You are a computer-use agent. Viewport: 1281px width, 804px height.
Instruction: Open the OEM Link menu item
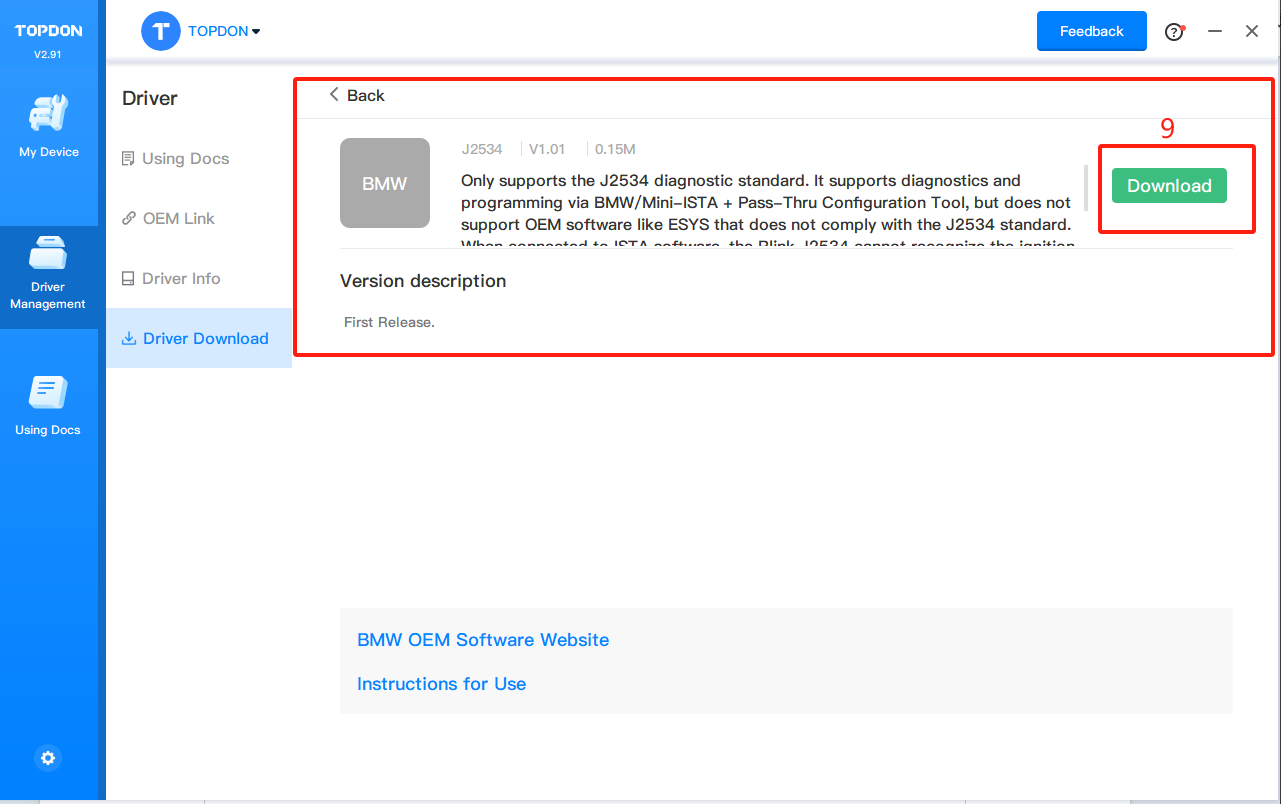click(168, 218)
